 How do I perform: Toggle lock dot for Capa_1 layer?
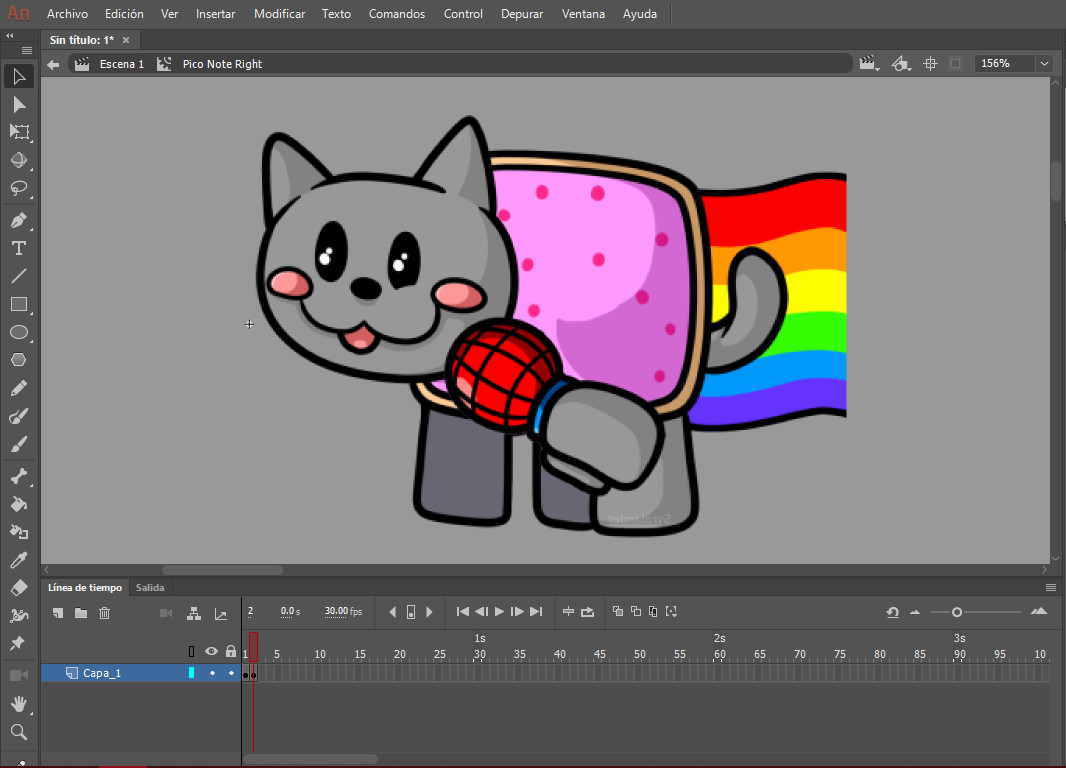pyautogui.click(x=231, y=673)
